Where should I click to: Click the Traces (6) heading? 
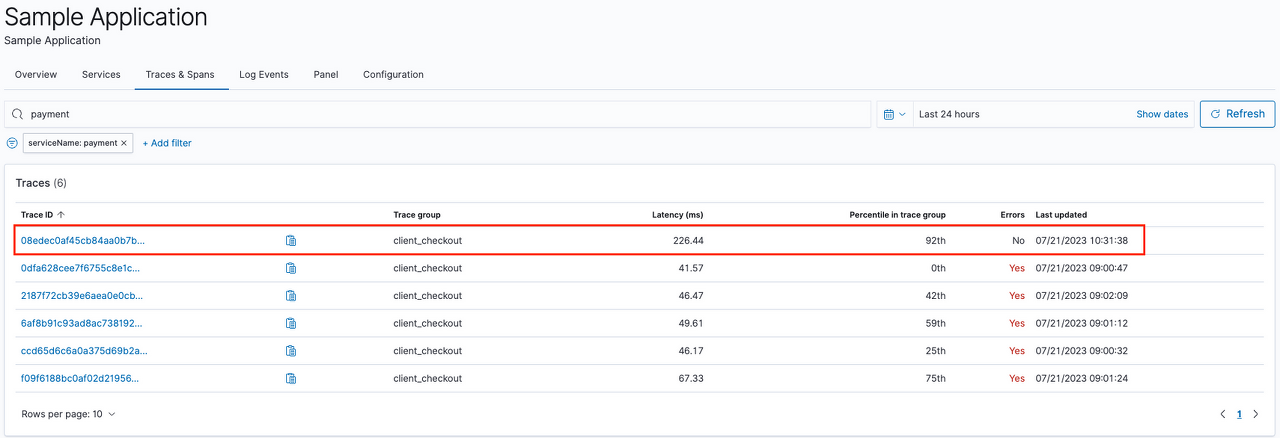tap(41, 183)
